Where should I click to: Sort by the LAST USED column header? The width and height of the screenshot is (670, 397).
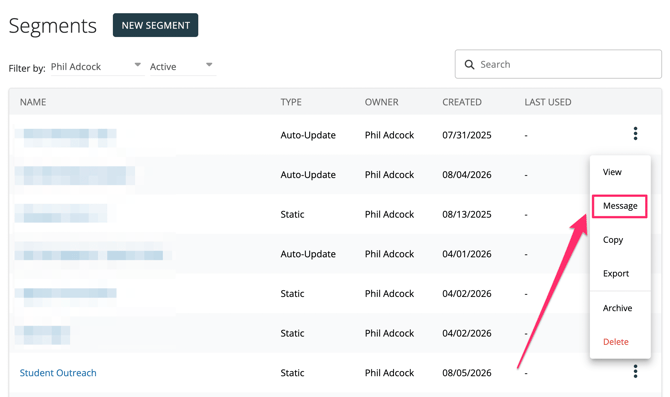pos(548,102)
